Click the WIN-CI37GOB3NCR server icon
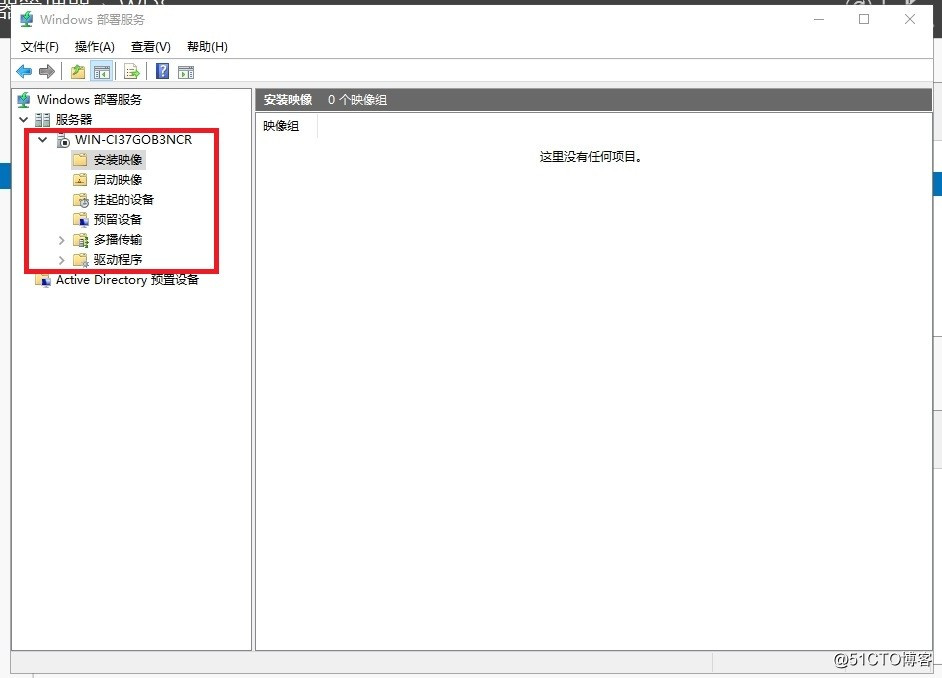The height and width of the screenshot is (678, 942). tap(63, 140)
